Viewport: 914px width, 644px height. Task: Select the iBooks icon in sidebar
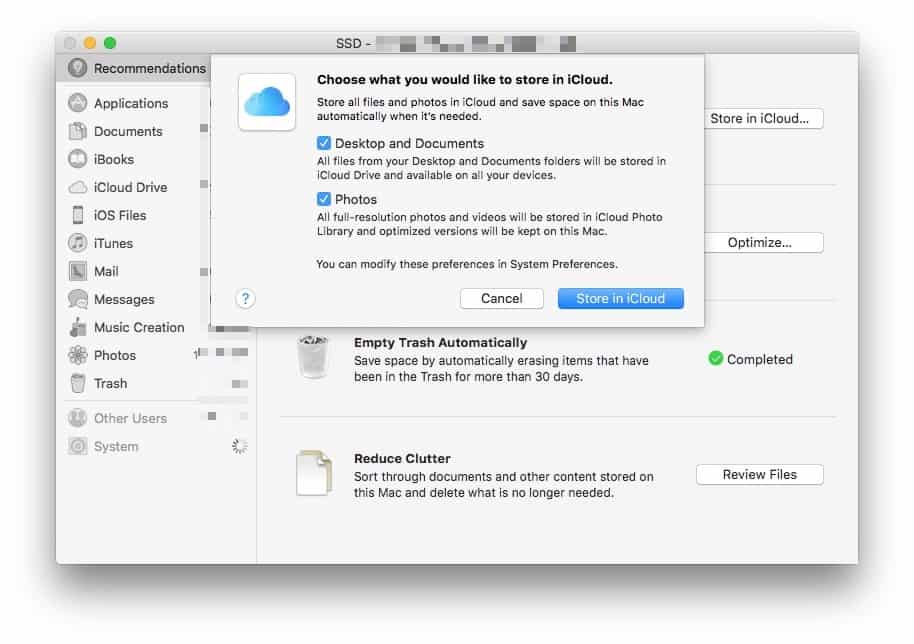pos(78,159)
